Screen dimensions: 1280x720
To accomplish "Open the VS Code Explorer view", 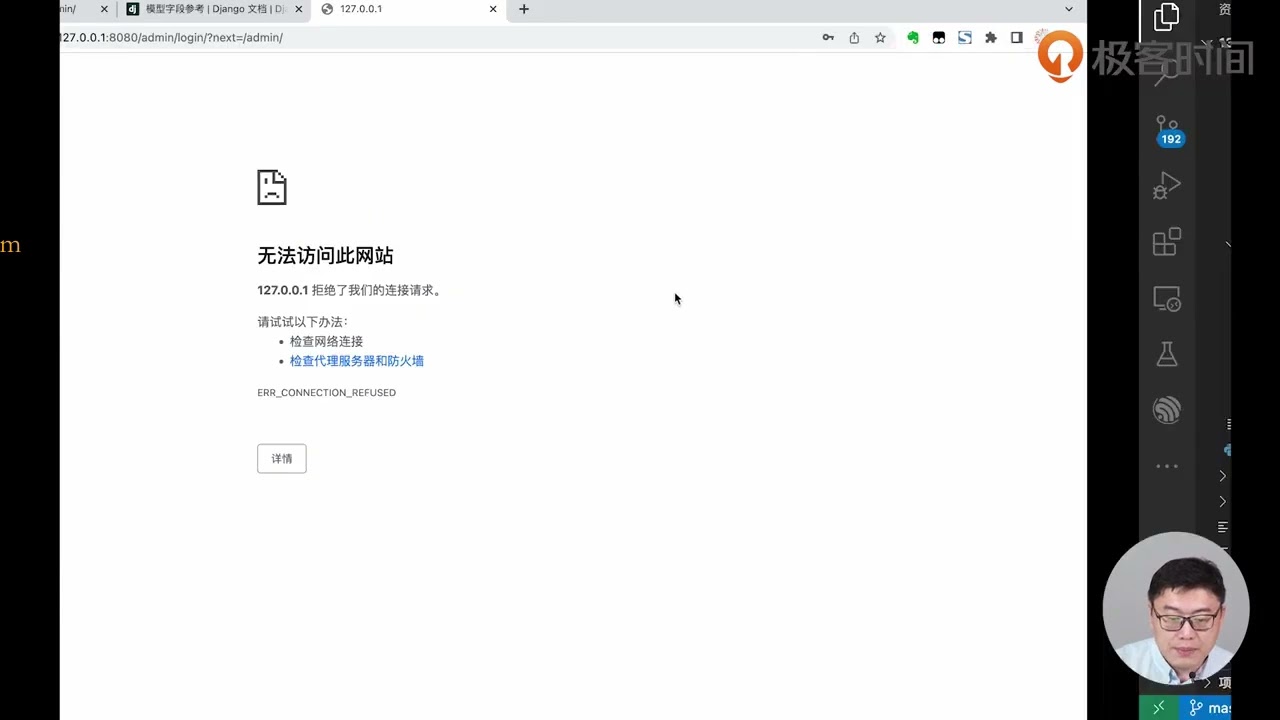I will (1166, 17).
